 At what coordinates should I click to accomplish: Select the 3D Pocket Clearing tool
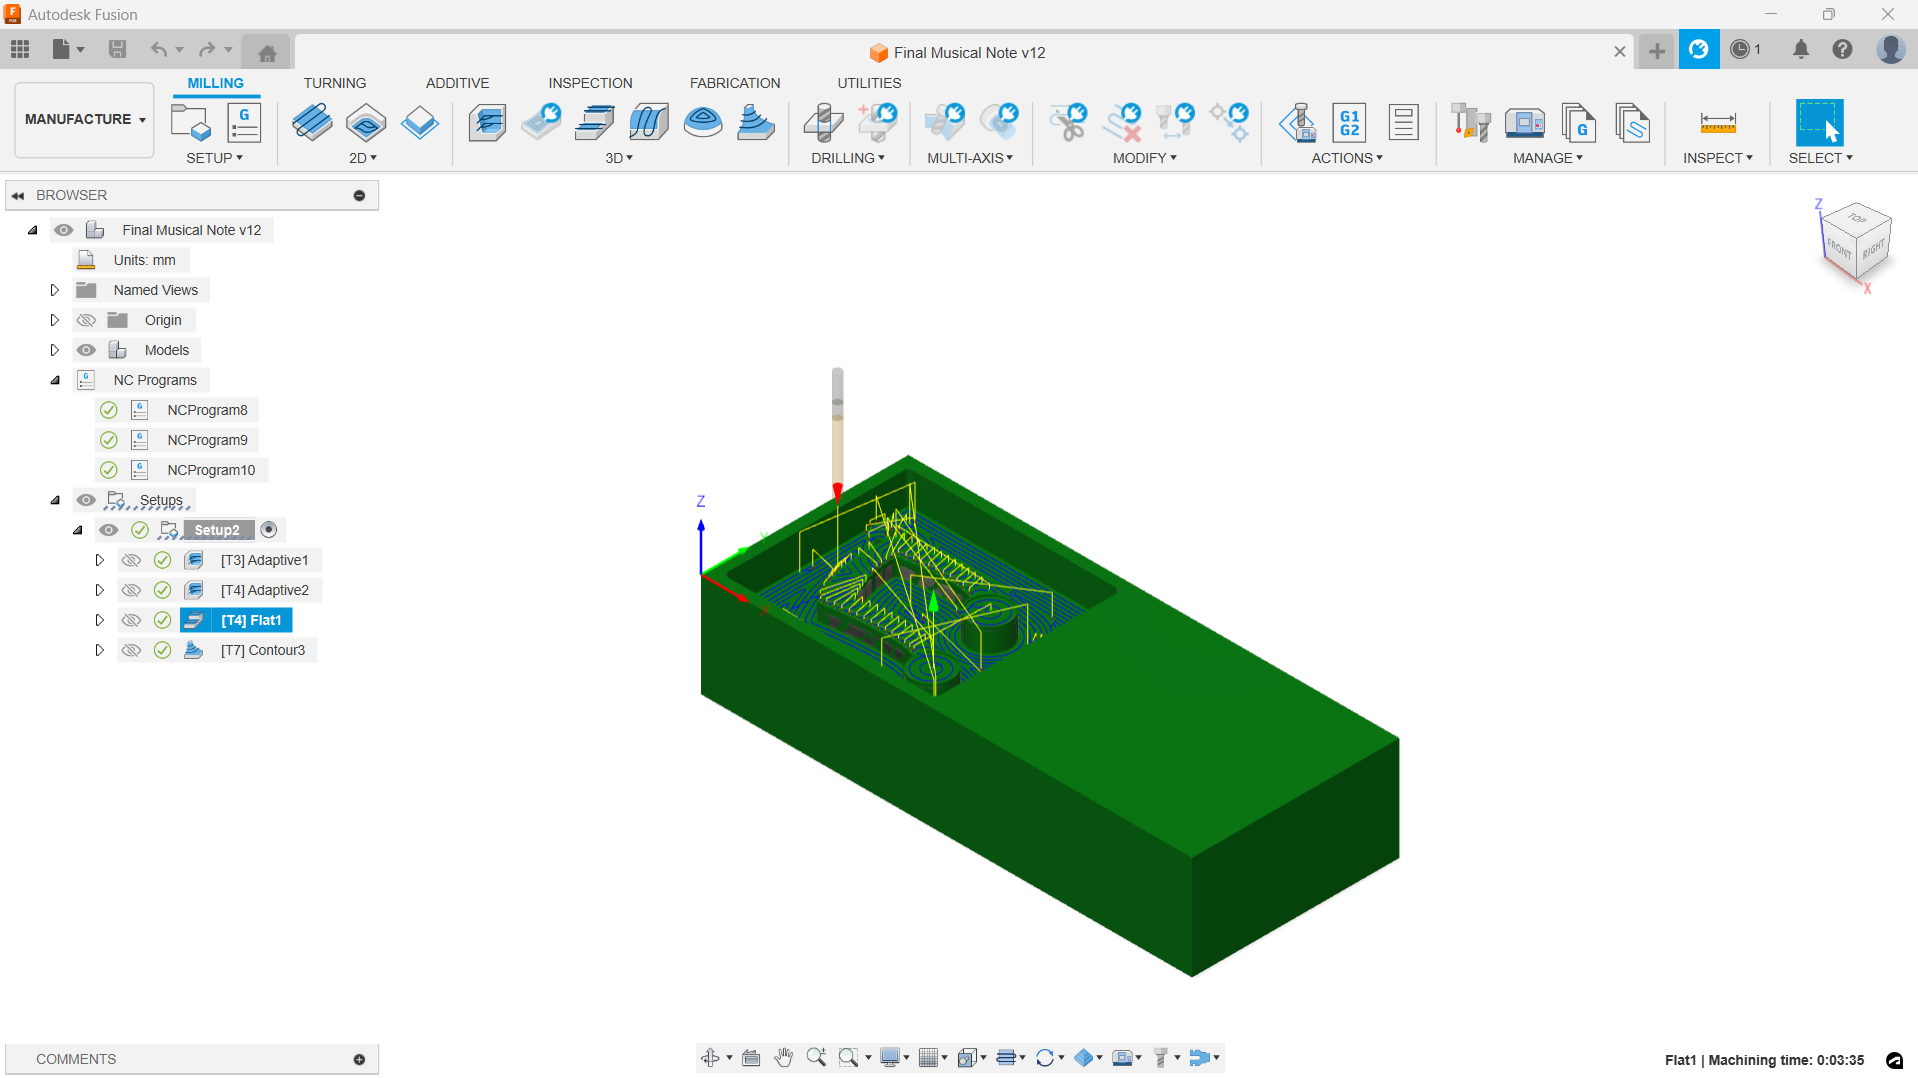click(541, 122)
